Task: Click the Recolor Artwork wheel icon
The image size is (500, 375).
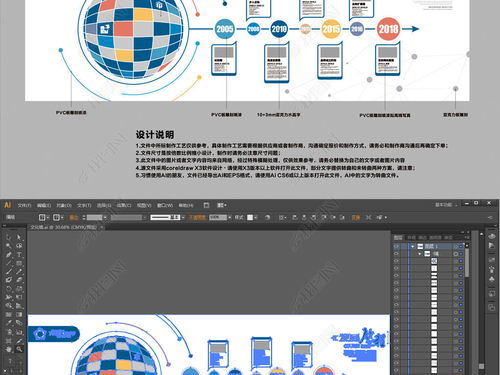Action: click(x=267, y=217)
